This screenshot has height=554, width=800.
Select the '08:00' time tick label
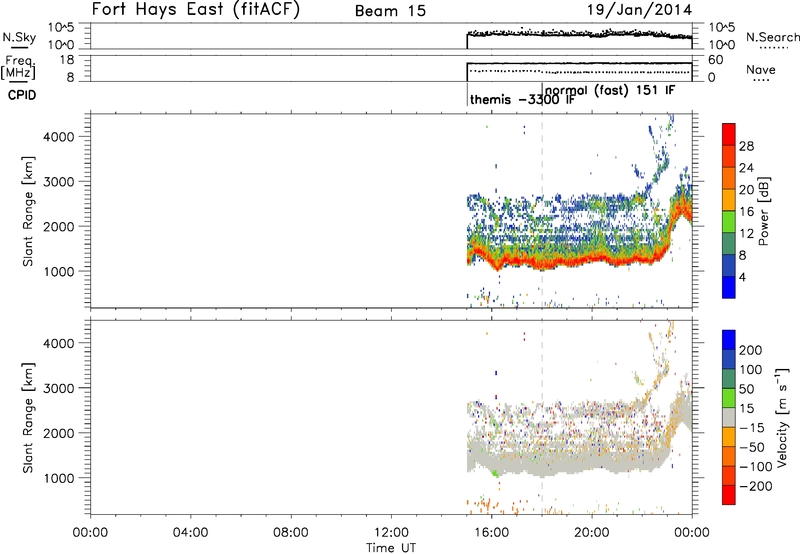(290, 533)
